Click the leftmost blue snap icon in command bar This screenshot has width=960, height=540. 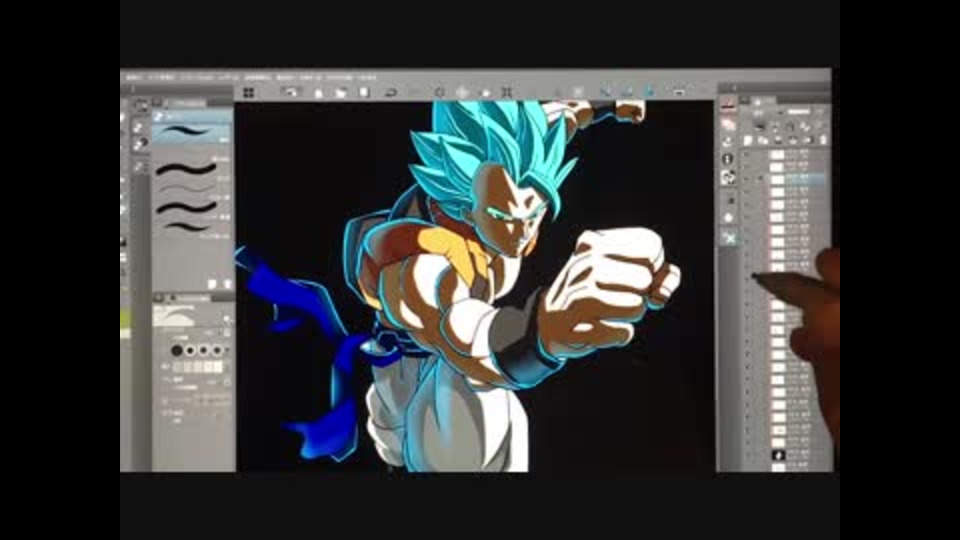pyautogui.click(x=605, y=92)
